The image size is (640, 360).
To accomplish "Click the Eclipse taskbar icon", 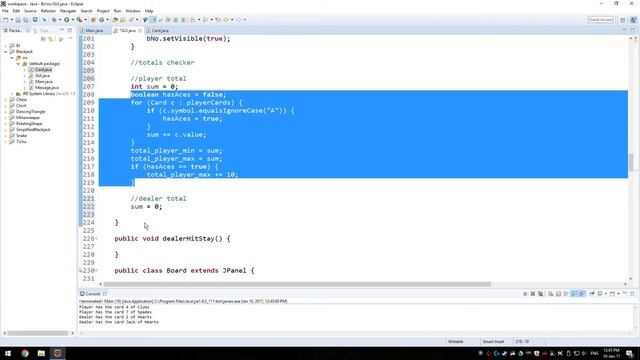I will click(x=58, y=353).
